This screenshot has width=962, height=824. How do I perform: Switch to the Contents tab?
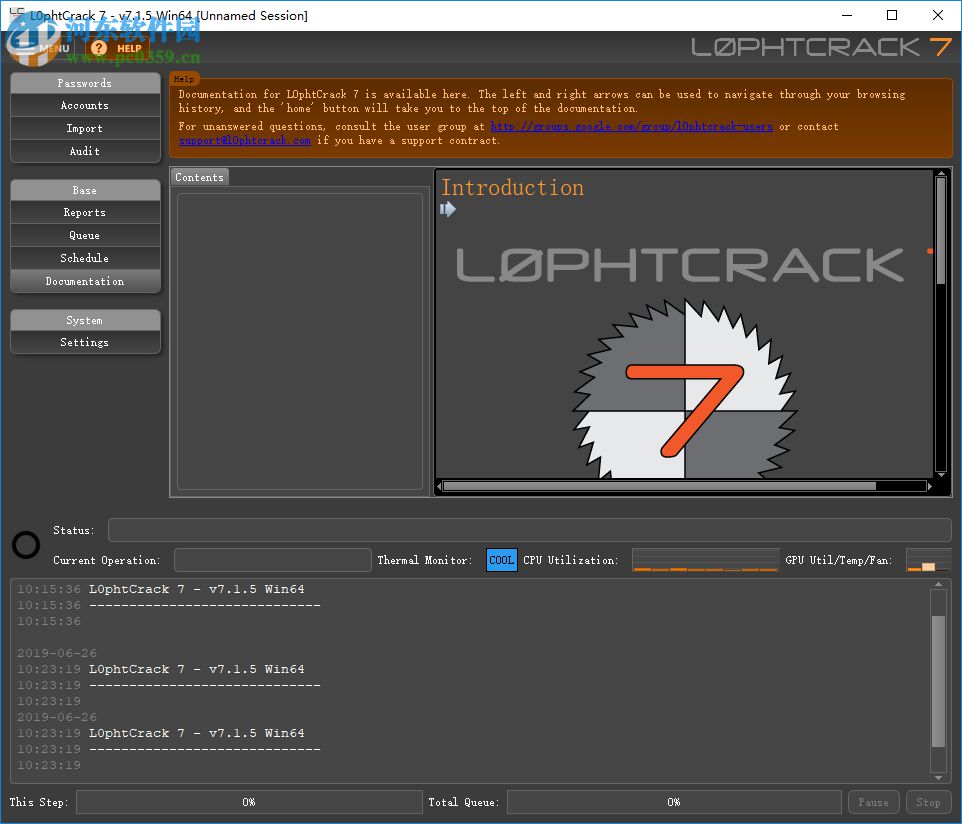199,176
